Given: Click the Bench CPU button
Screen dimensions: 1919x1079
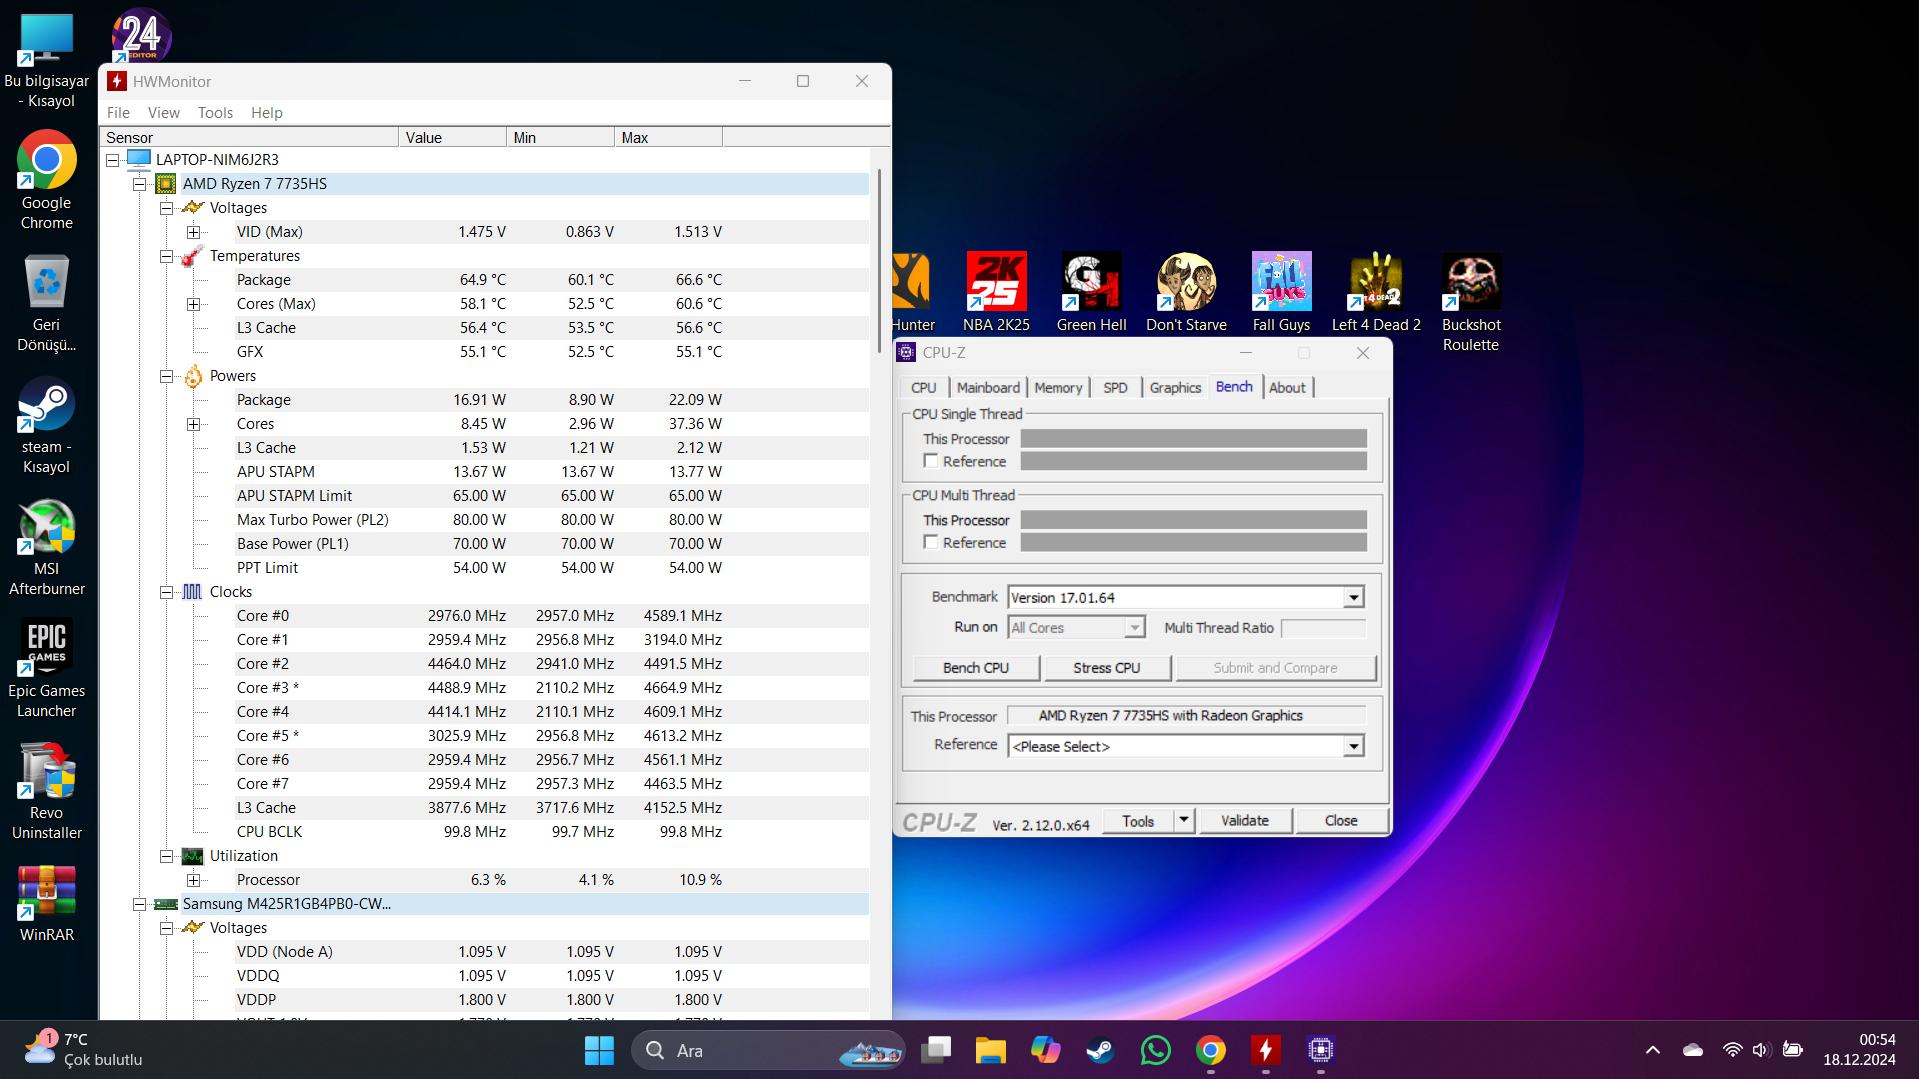Looking at the screenshot, I should pos(975,668).
